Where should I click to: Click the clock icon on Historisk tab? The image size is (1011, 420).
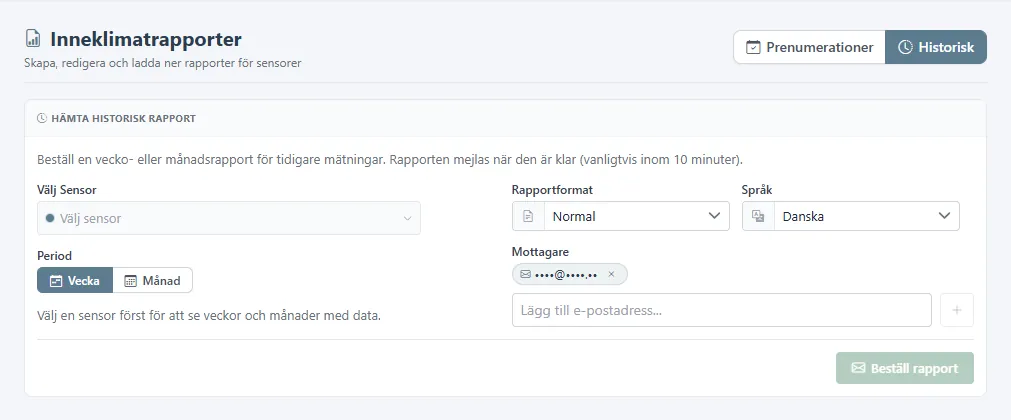click(x=905, y=47)
